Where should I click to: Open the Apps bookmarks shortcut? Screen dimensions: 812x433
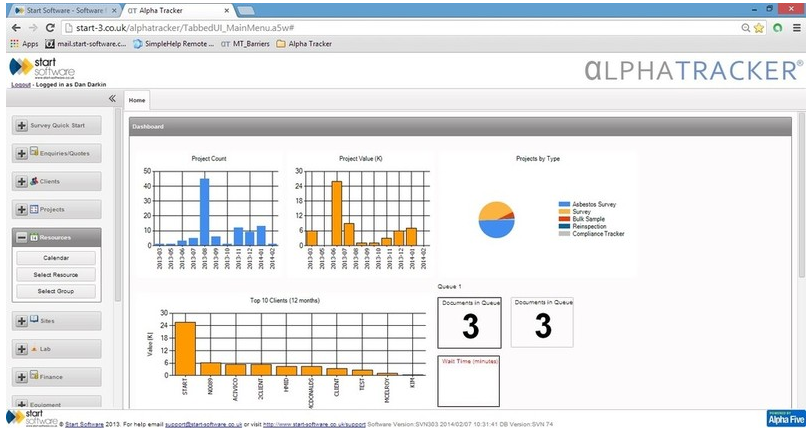click(24, 44)
